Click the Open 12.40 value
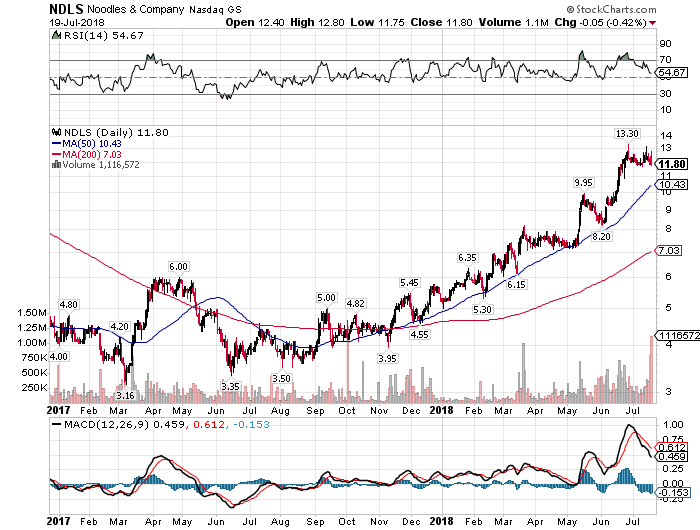The height and width of the screenshot is (530, 700). [x=254, y=22]
